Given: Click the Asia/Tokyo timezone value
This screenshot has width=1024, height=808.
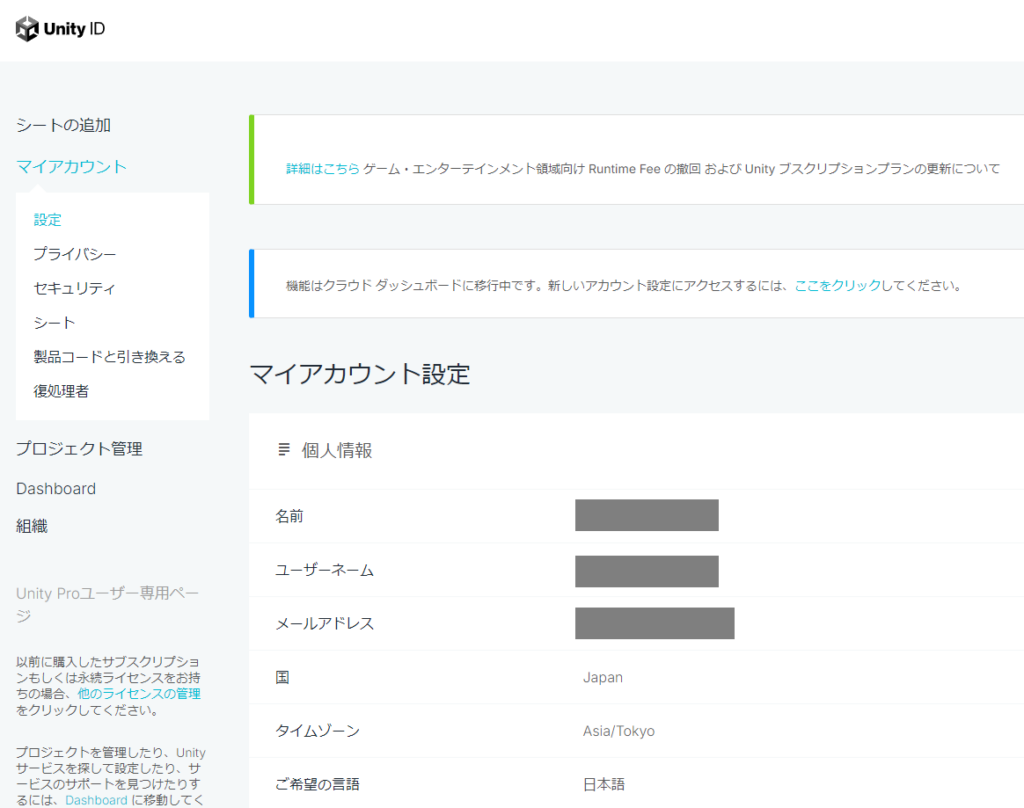Looking at the screenshot, I should [x=618, y=731].
